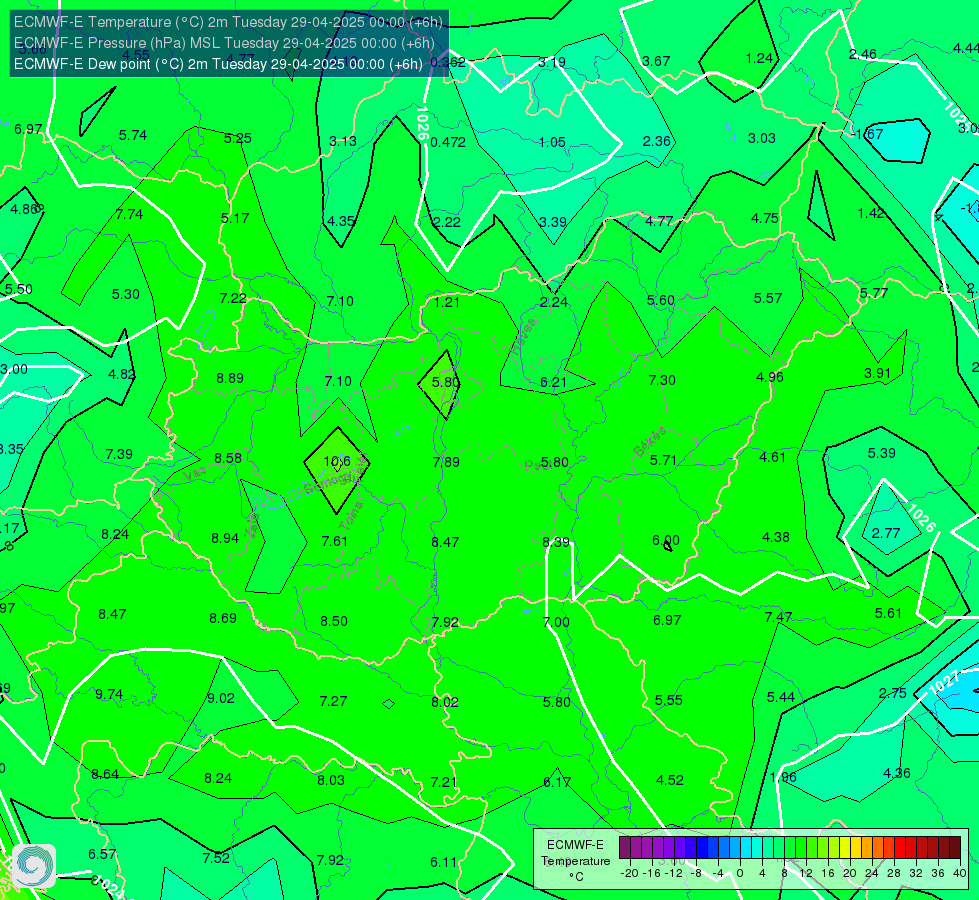The height and width of the screenshot is (900, 979).
Task: Click the 7.00 map value
Action: (x=556, y=622)
